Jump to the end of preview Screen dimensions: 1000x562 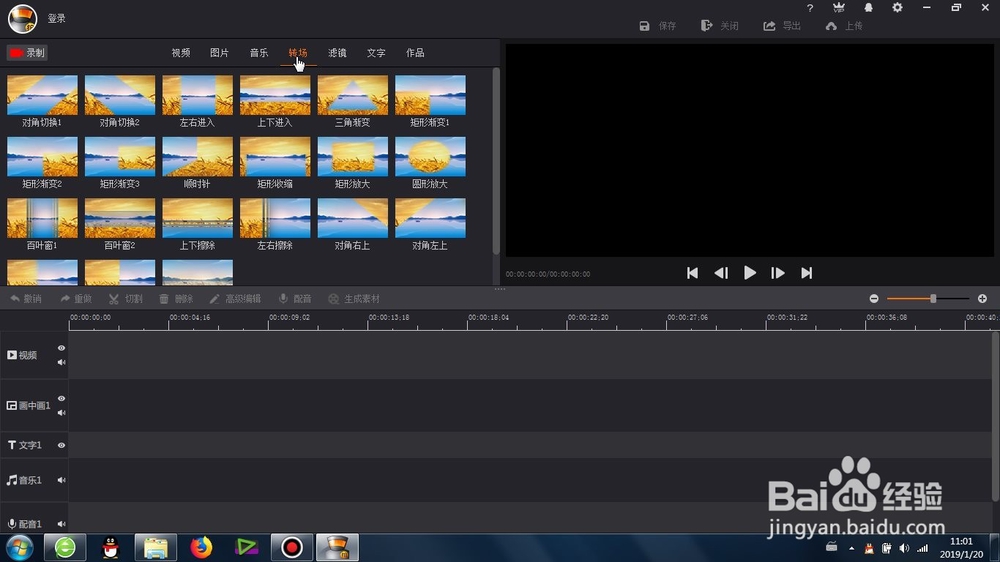pyautogui.click(x=806, y=273)
